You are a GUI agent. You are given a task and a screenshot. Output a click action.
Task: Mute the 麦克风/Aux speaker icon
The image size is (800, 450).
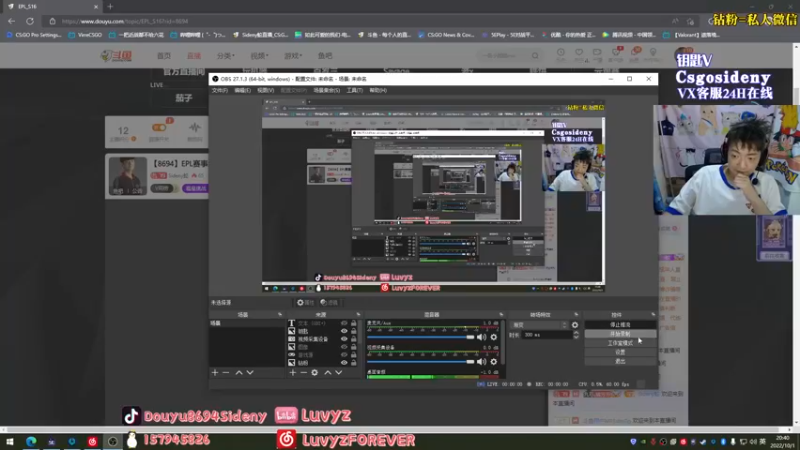coord(482,337)
